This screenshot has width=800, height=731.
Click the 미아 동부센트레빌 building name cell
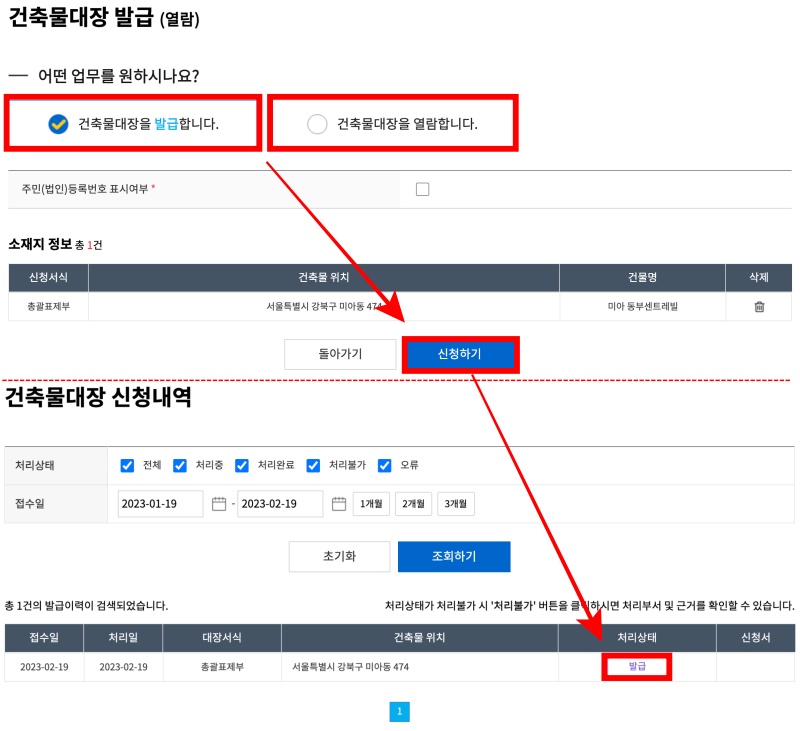642,307
